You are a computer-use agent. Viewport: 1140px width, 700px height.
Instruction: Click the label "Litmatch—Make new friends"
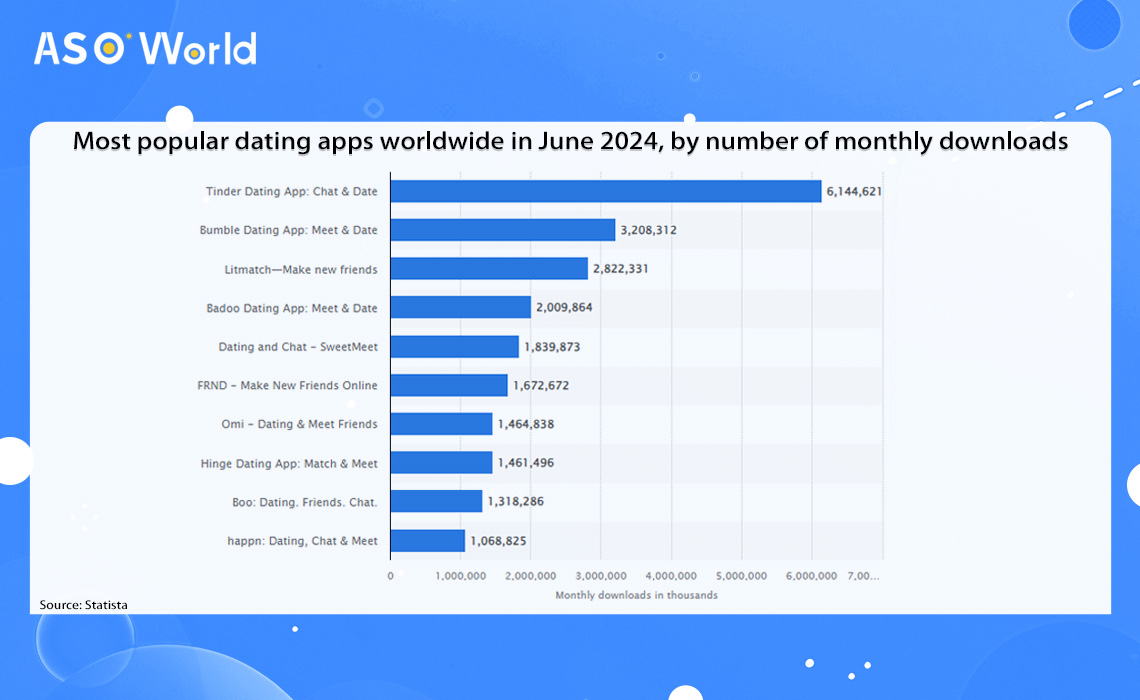(301, 269)
